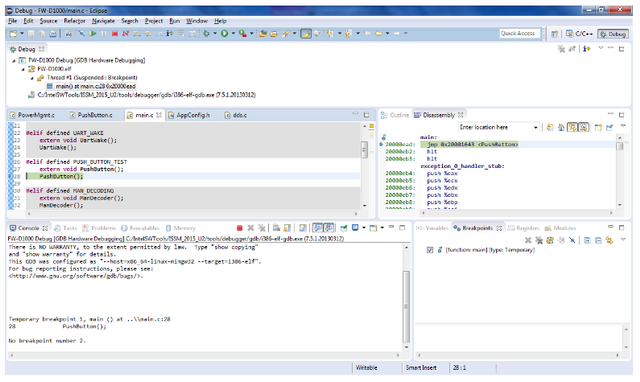The height and width of the screenshot is (382, 640).
Task: Collapse the Thread #1 tree node
Action: pos(32,78)
